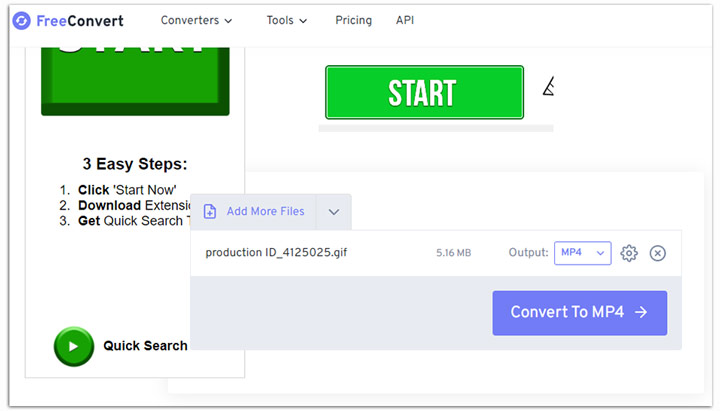The height and width of the screenshot is (411, 720).
Task: Click the Quick Search label
Action: [x=145, y=346]
